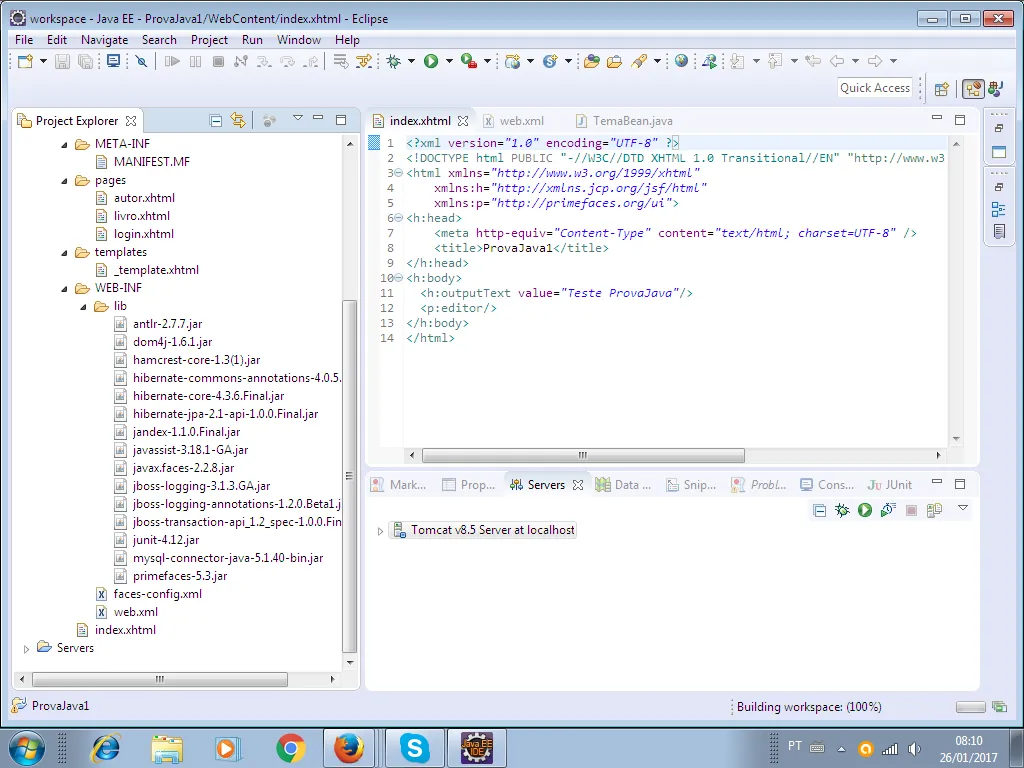Click the Publish to server icon

pos(934,510)
